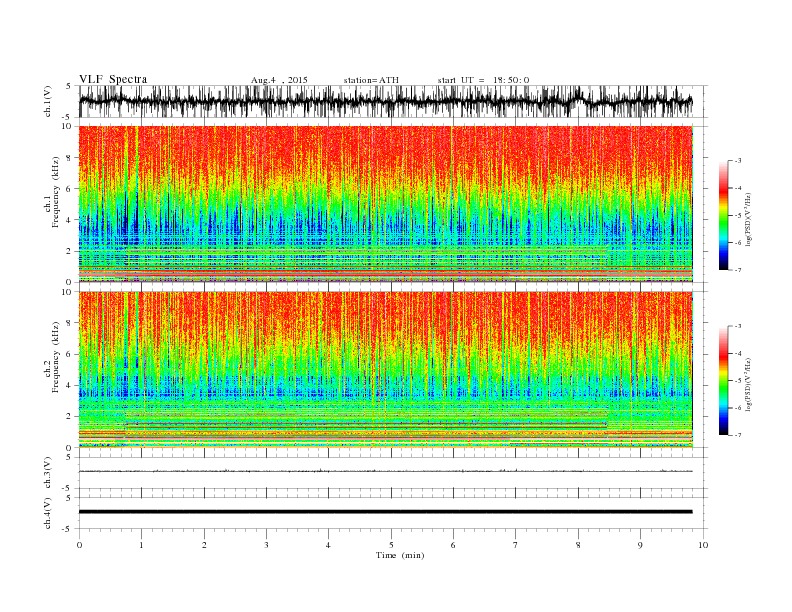Click the '8' tick on the time axis

[578, 545]
